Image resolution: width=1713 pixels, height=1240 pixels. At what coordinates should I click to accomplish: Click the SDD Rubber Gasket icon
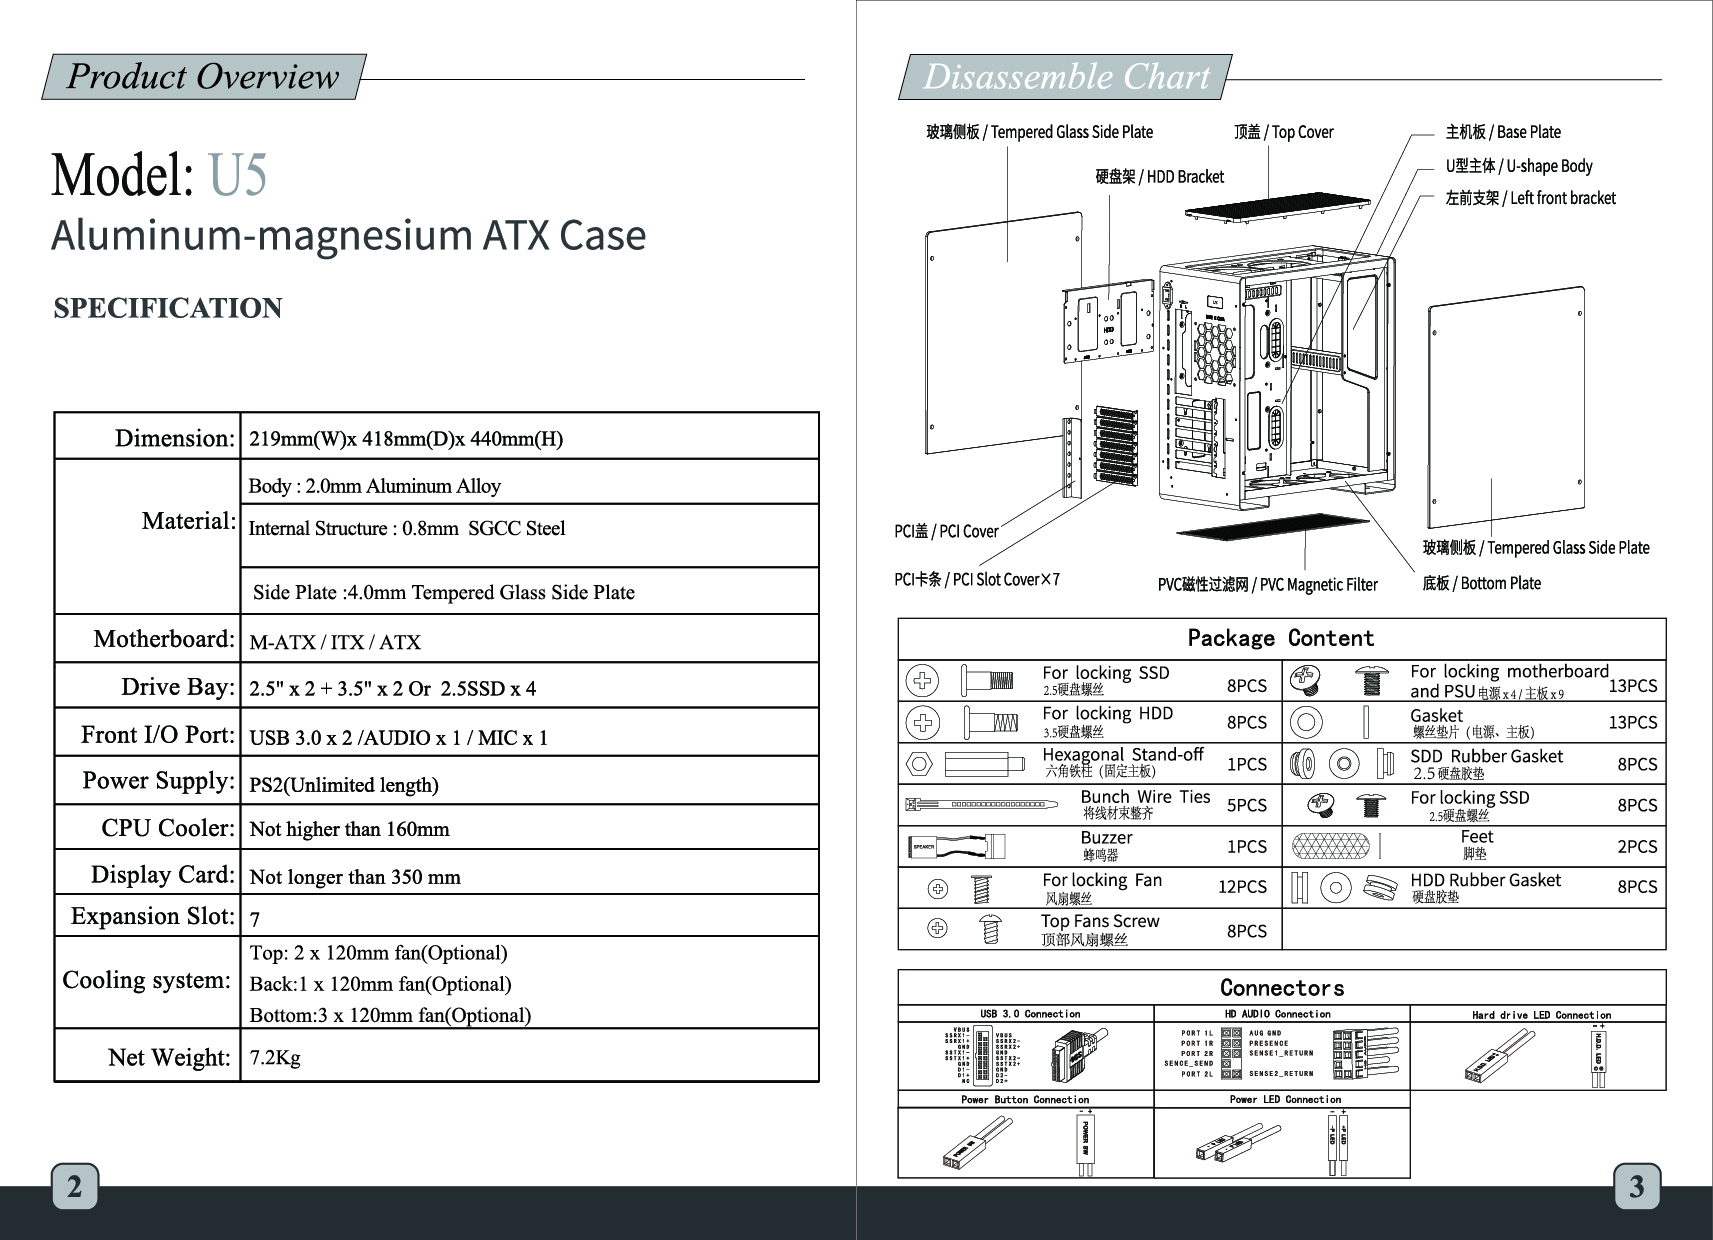click(1343, 765)
